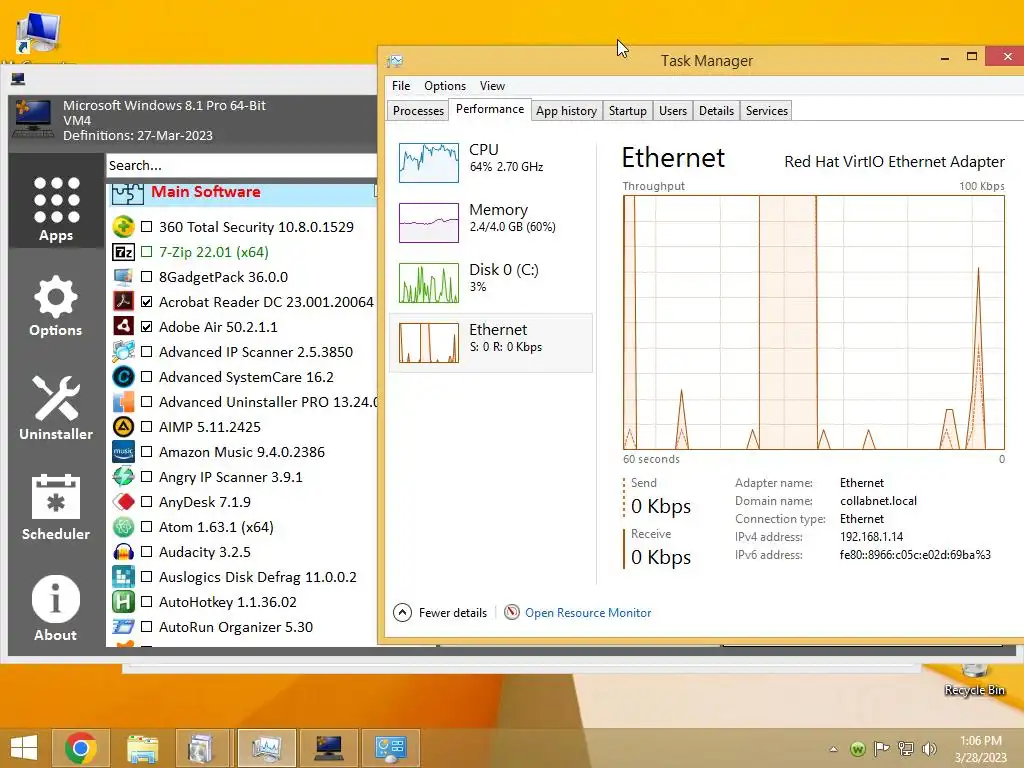Viewport: 1024px width, 768px height.
Task: Click the Adobe Air icon
Action: [x=123, y=327]
